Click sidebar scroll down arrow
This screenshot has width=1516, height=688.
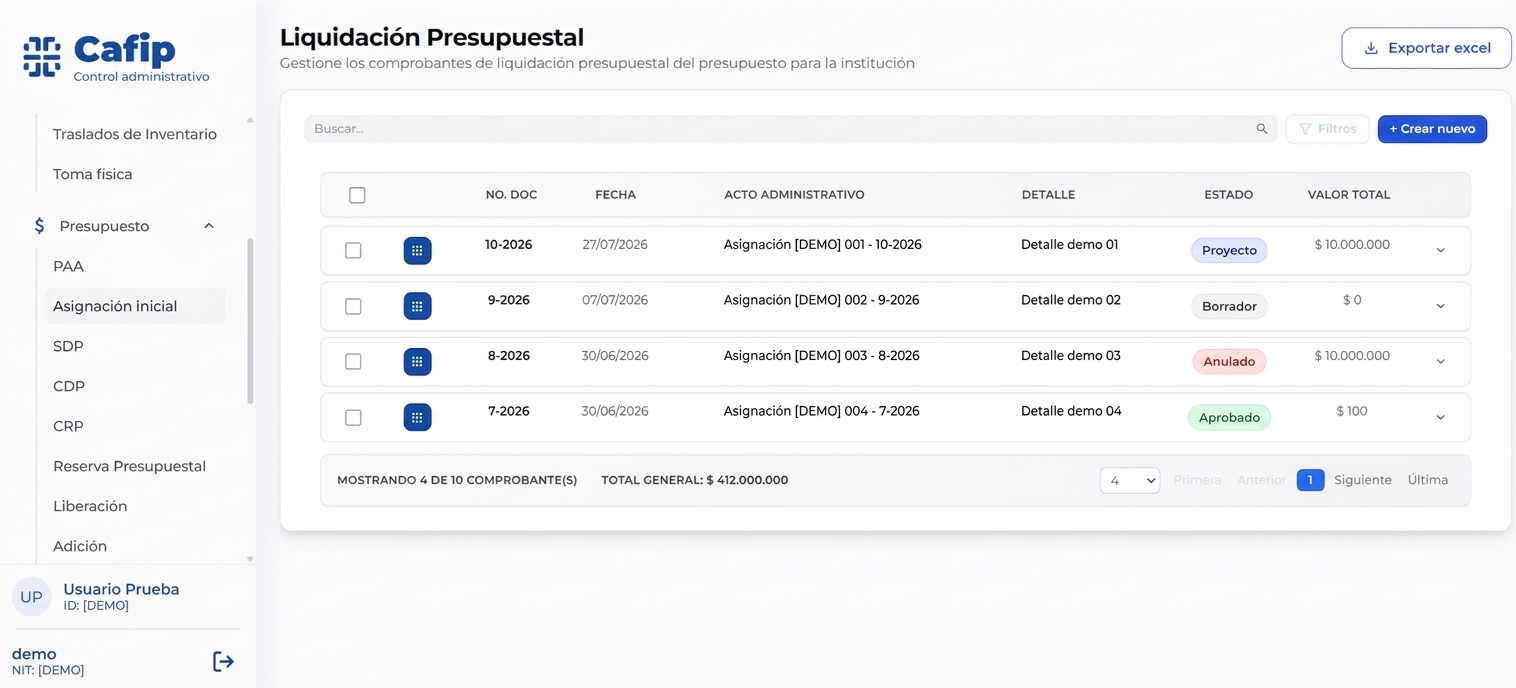(250, 559)
